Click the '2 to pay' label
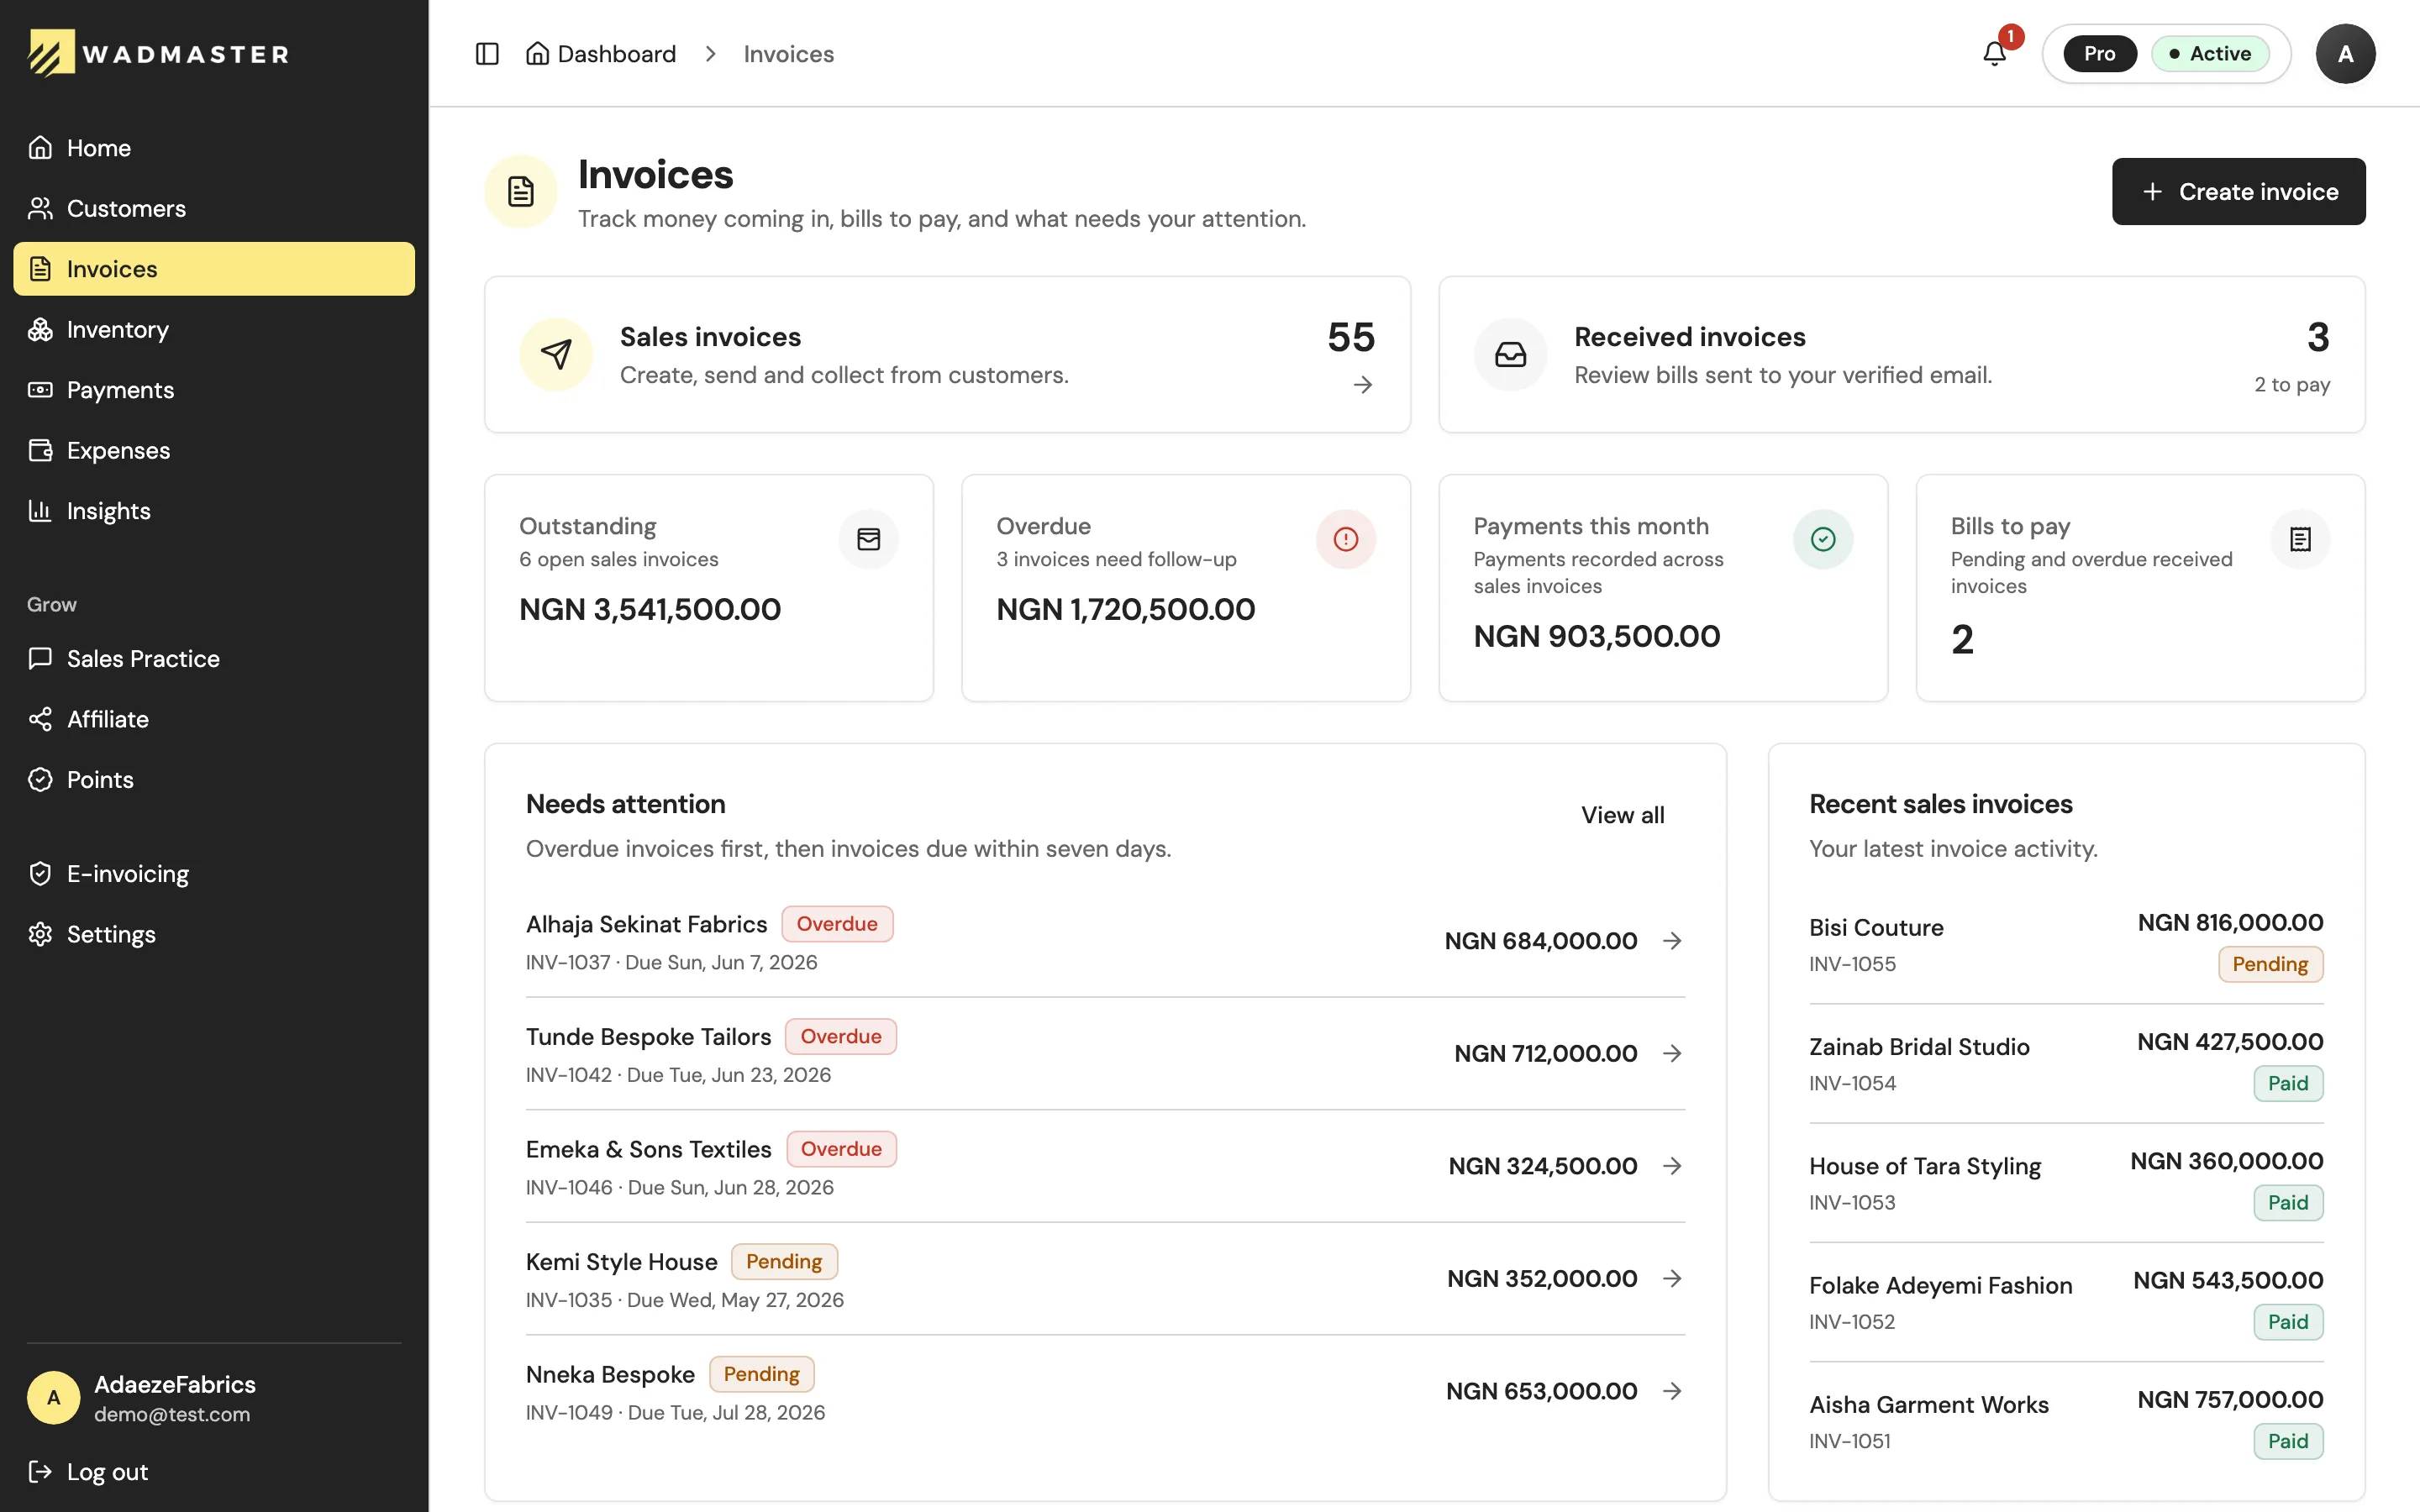Viewport: 2420px width, 1512px height. coord(2292,385)
